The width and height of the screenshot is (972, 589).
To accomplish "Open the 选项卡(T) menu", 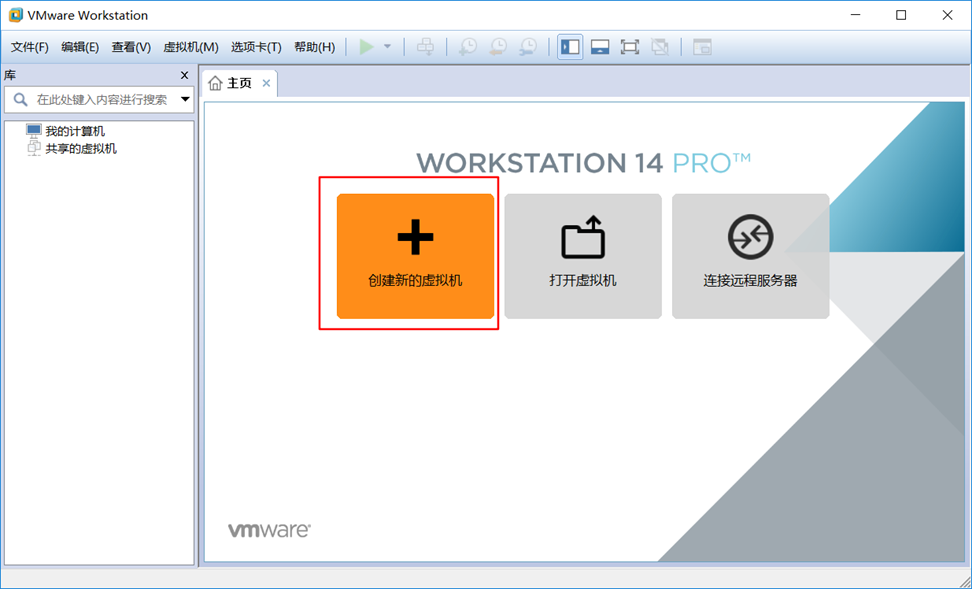I will (x=256, y=47).
